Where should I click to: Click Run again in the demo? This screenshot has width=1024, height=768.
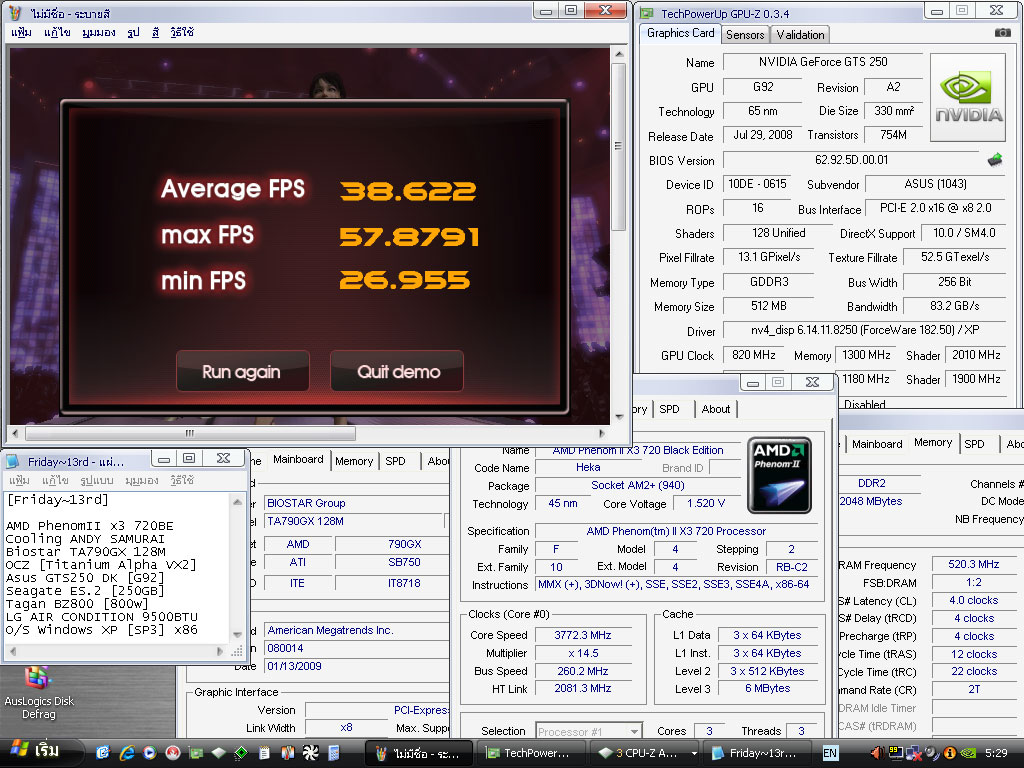(x=242, y=372)
